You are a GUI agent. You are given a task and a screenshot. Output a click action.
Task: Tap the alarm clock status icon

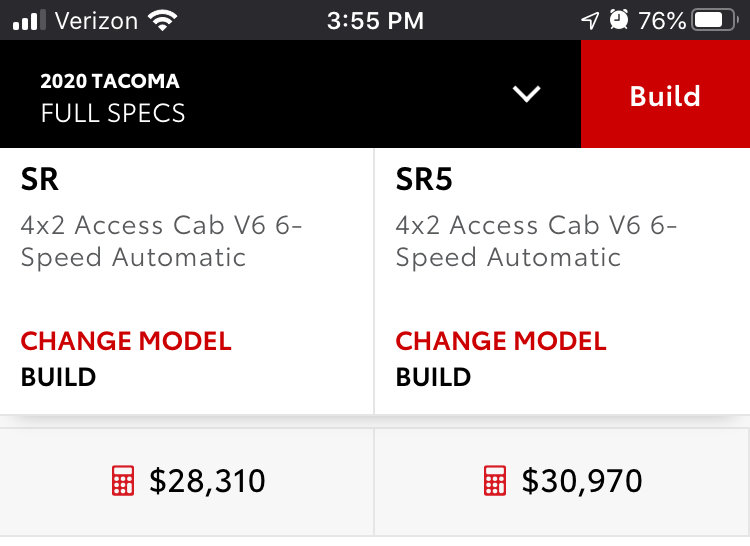[619, 20]
